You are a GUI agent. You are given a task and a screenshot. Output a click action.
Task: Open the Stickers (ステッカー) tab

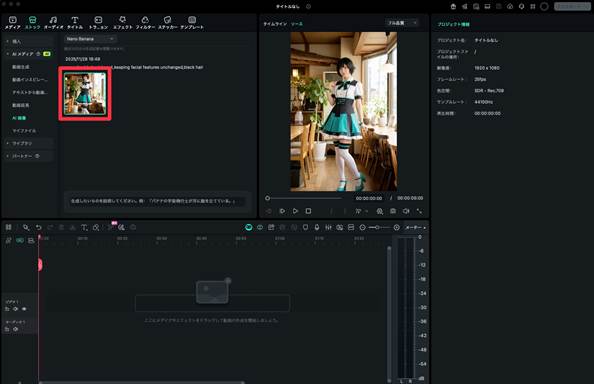167,23
